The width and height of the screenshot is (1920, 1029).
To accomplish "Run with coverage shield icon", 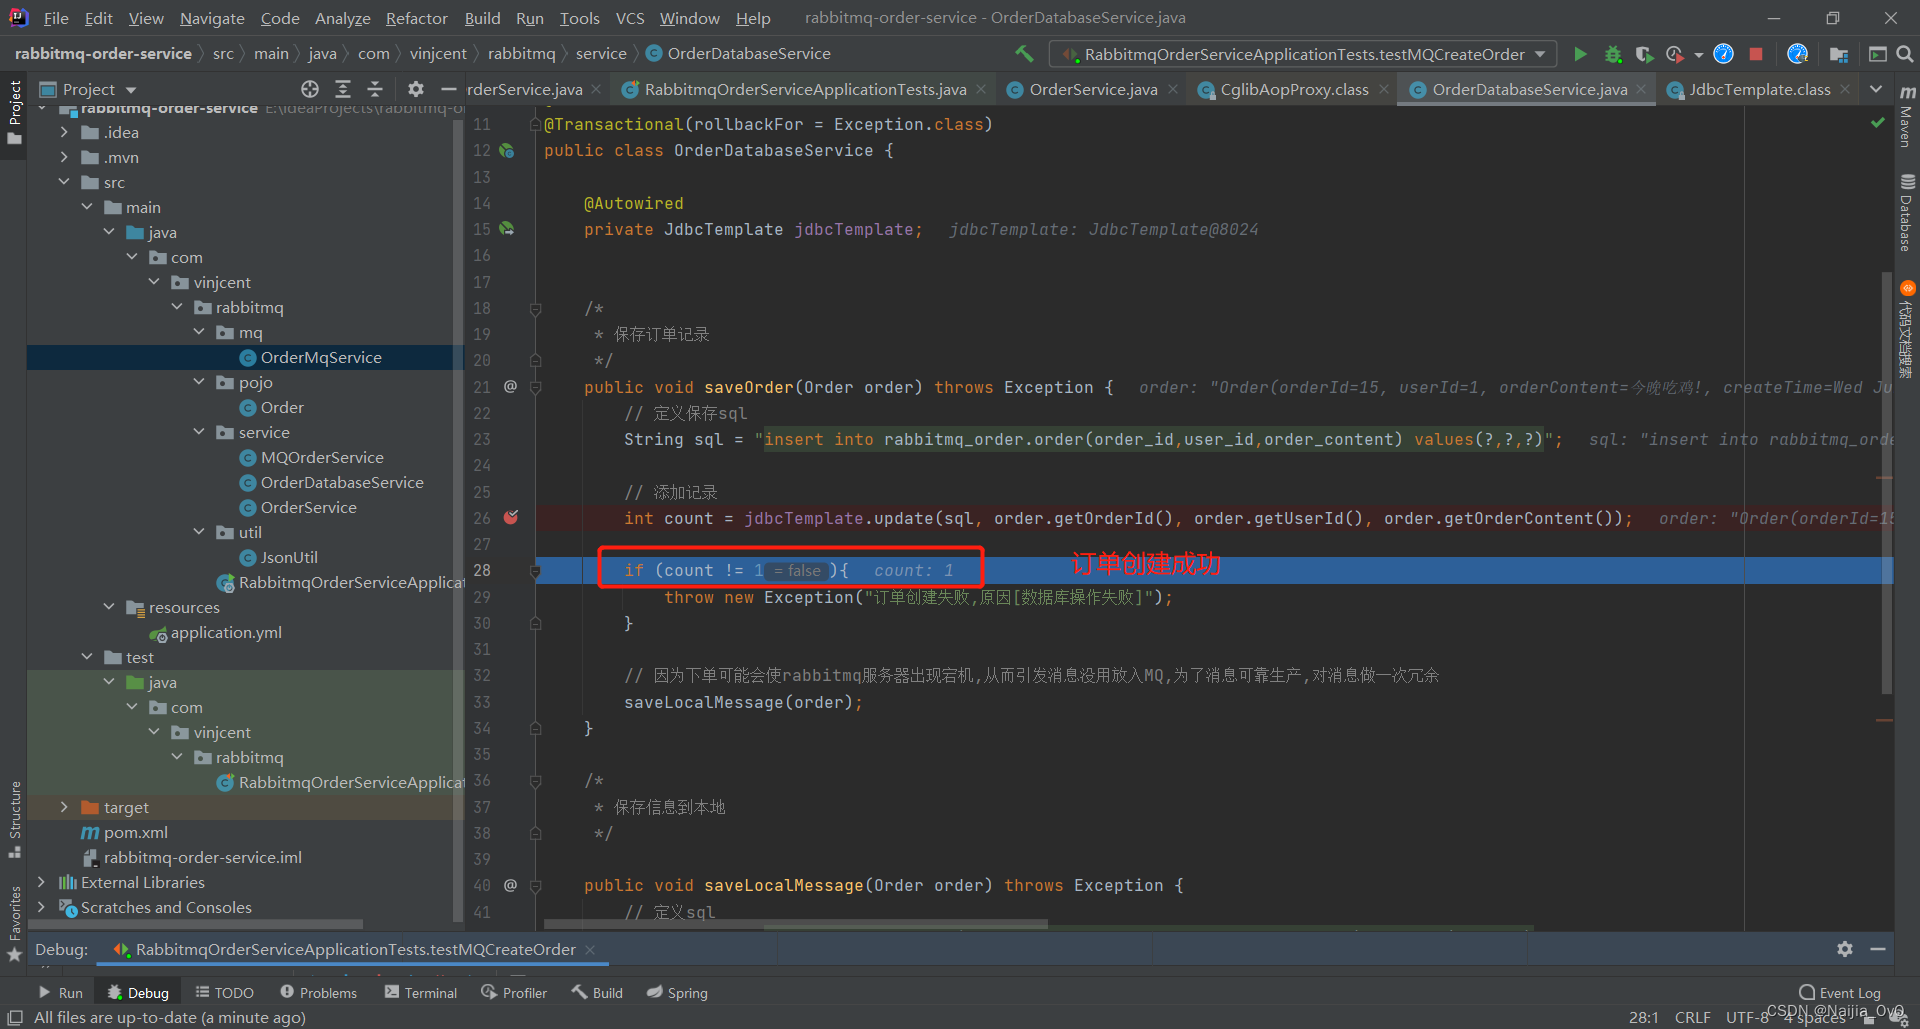I will 1643,54.
